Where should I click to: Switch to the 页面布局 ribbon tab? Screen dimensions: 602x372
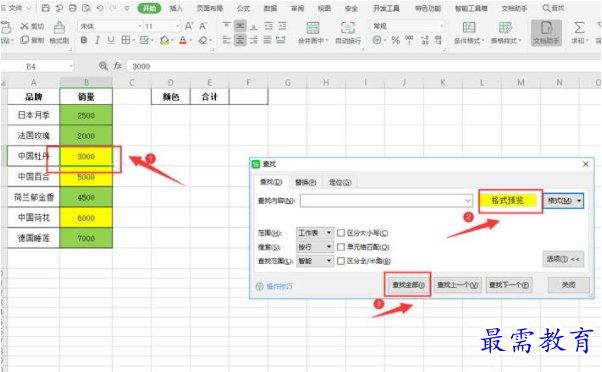coord(210,8)
